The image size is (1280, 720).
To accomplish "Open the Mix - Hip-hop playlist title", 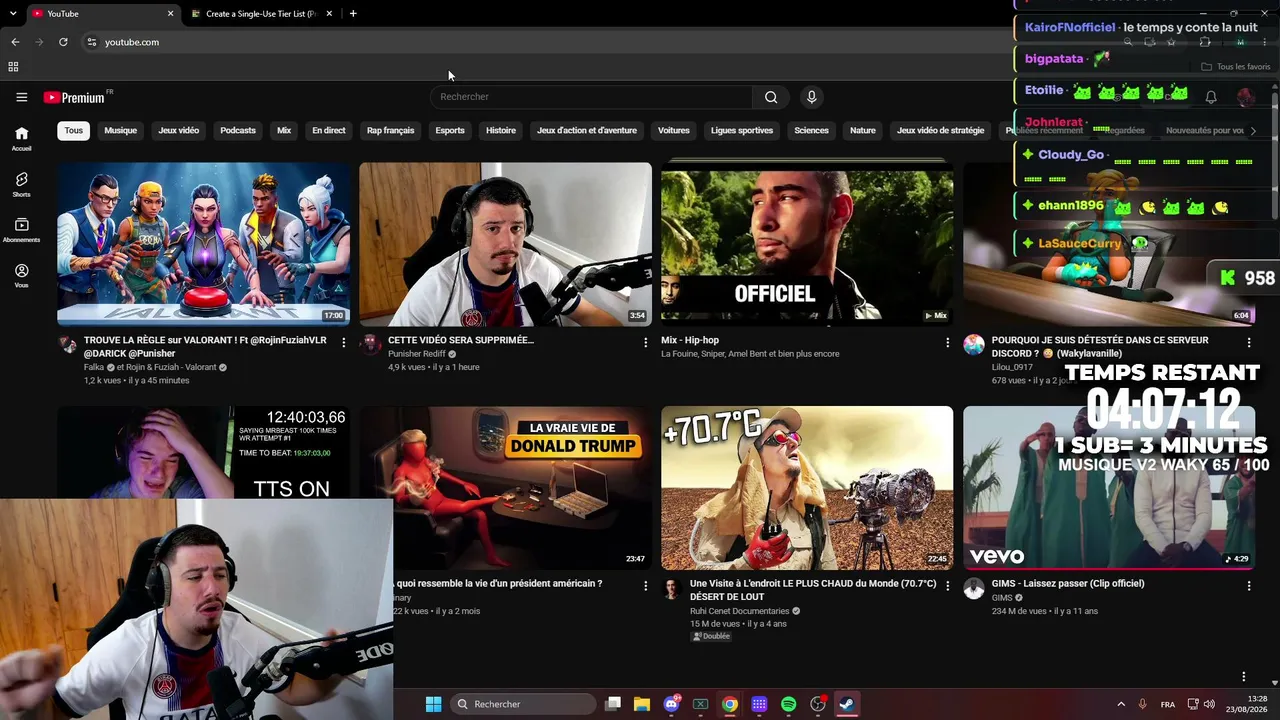I will (690, 340).
